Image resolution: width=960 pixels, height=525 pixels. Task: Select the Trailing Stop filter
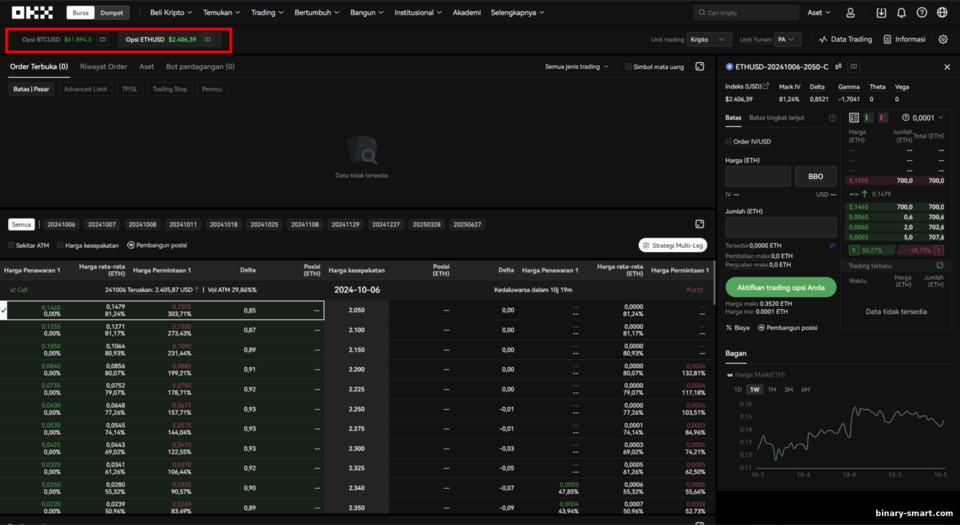tap(170, 89)
